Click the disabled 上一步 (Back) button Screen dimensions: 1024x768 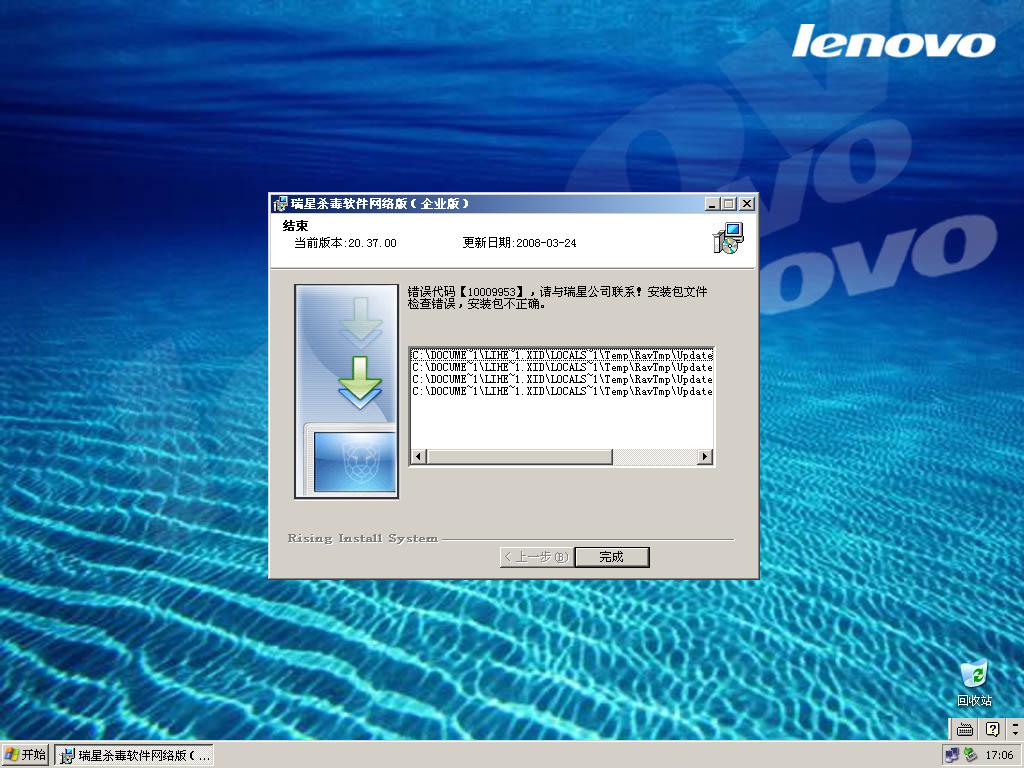pos(537,557)
